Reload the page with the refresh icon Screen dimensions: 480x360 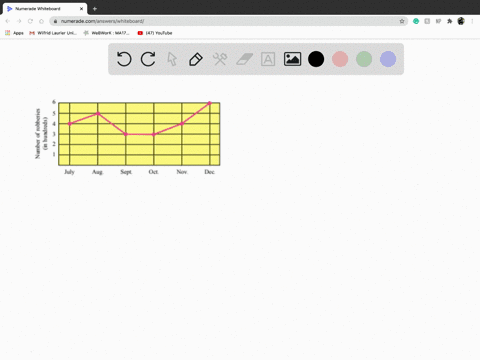(30, 21)
